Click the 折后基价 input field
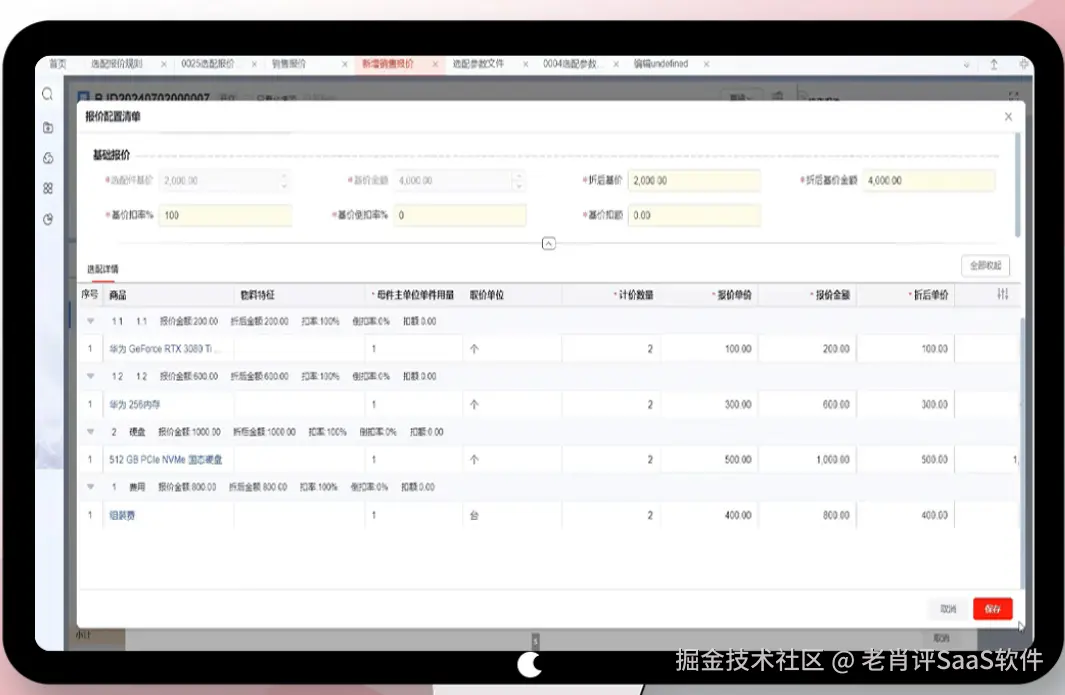The image size is (1065, 695). click(x=694, y=181)
